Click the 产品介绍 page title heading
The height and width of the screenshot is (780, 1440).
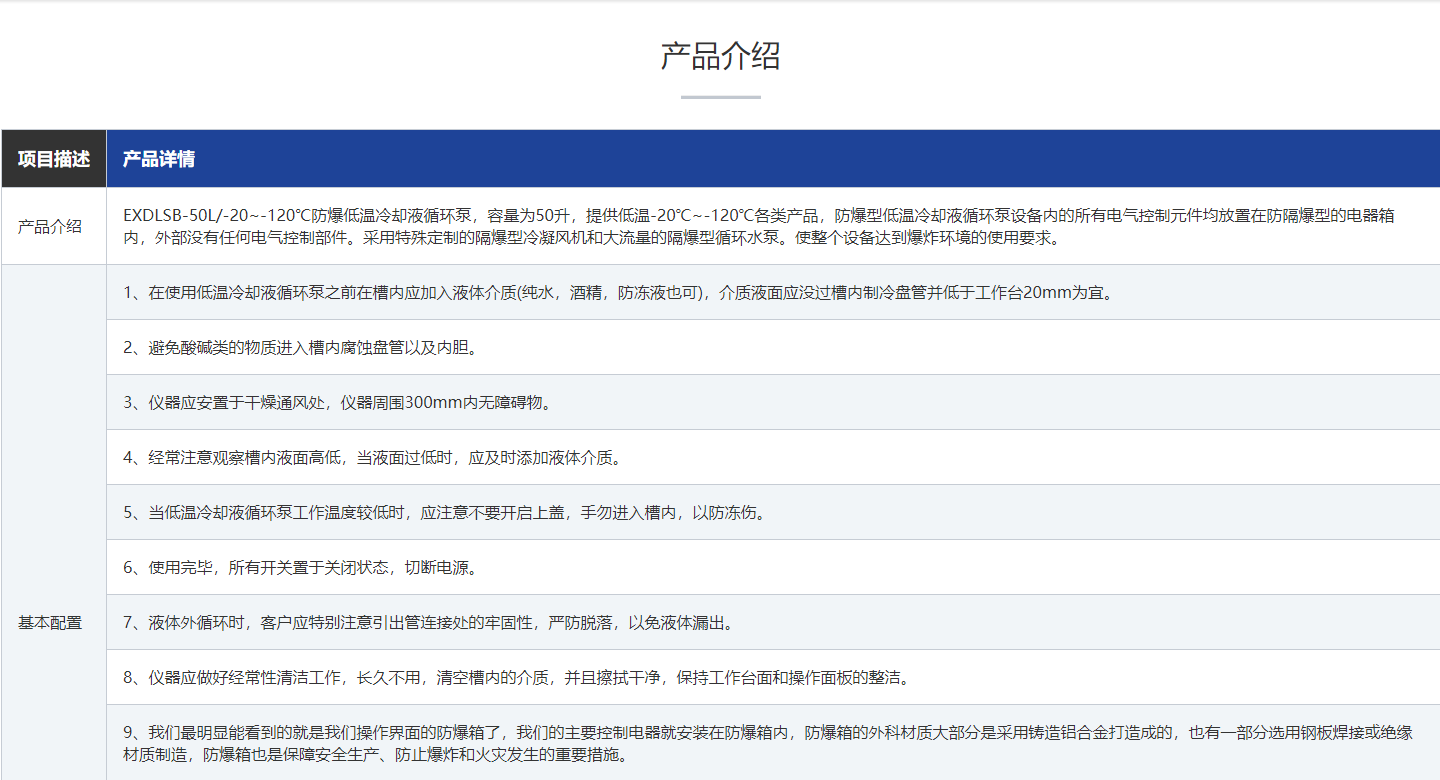tap(719, 58)
